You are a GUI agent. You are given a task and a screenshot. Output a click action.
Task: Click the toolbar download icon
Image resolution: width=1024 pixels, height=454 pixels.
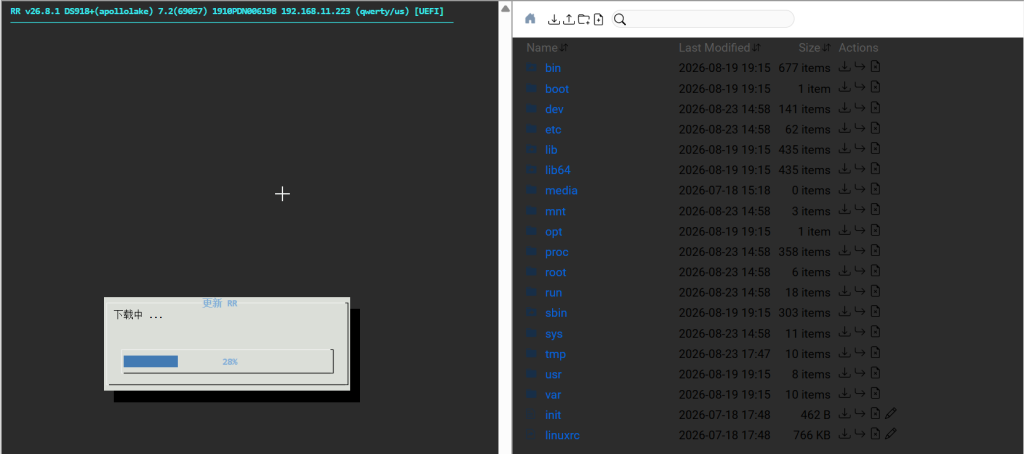[553, 20]
